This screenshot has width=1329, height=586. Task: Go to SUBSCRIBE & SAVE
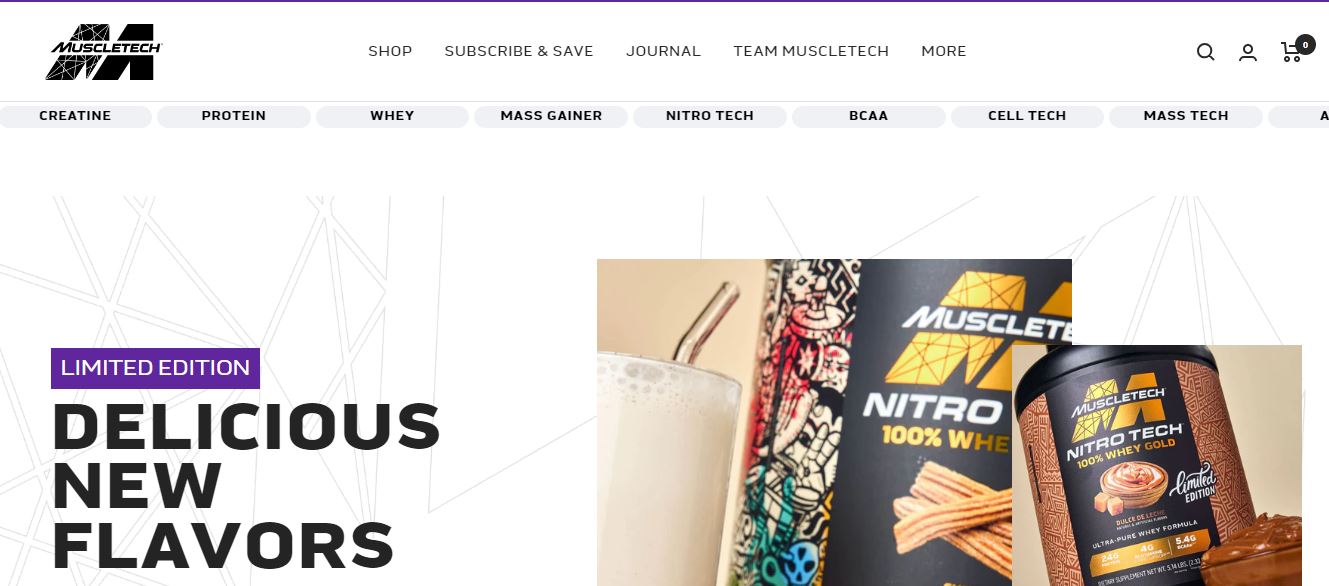coord(519,51)
